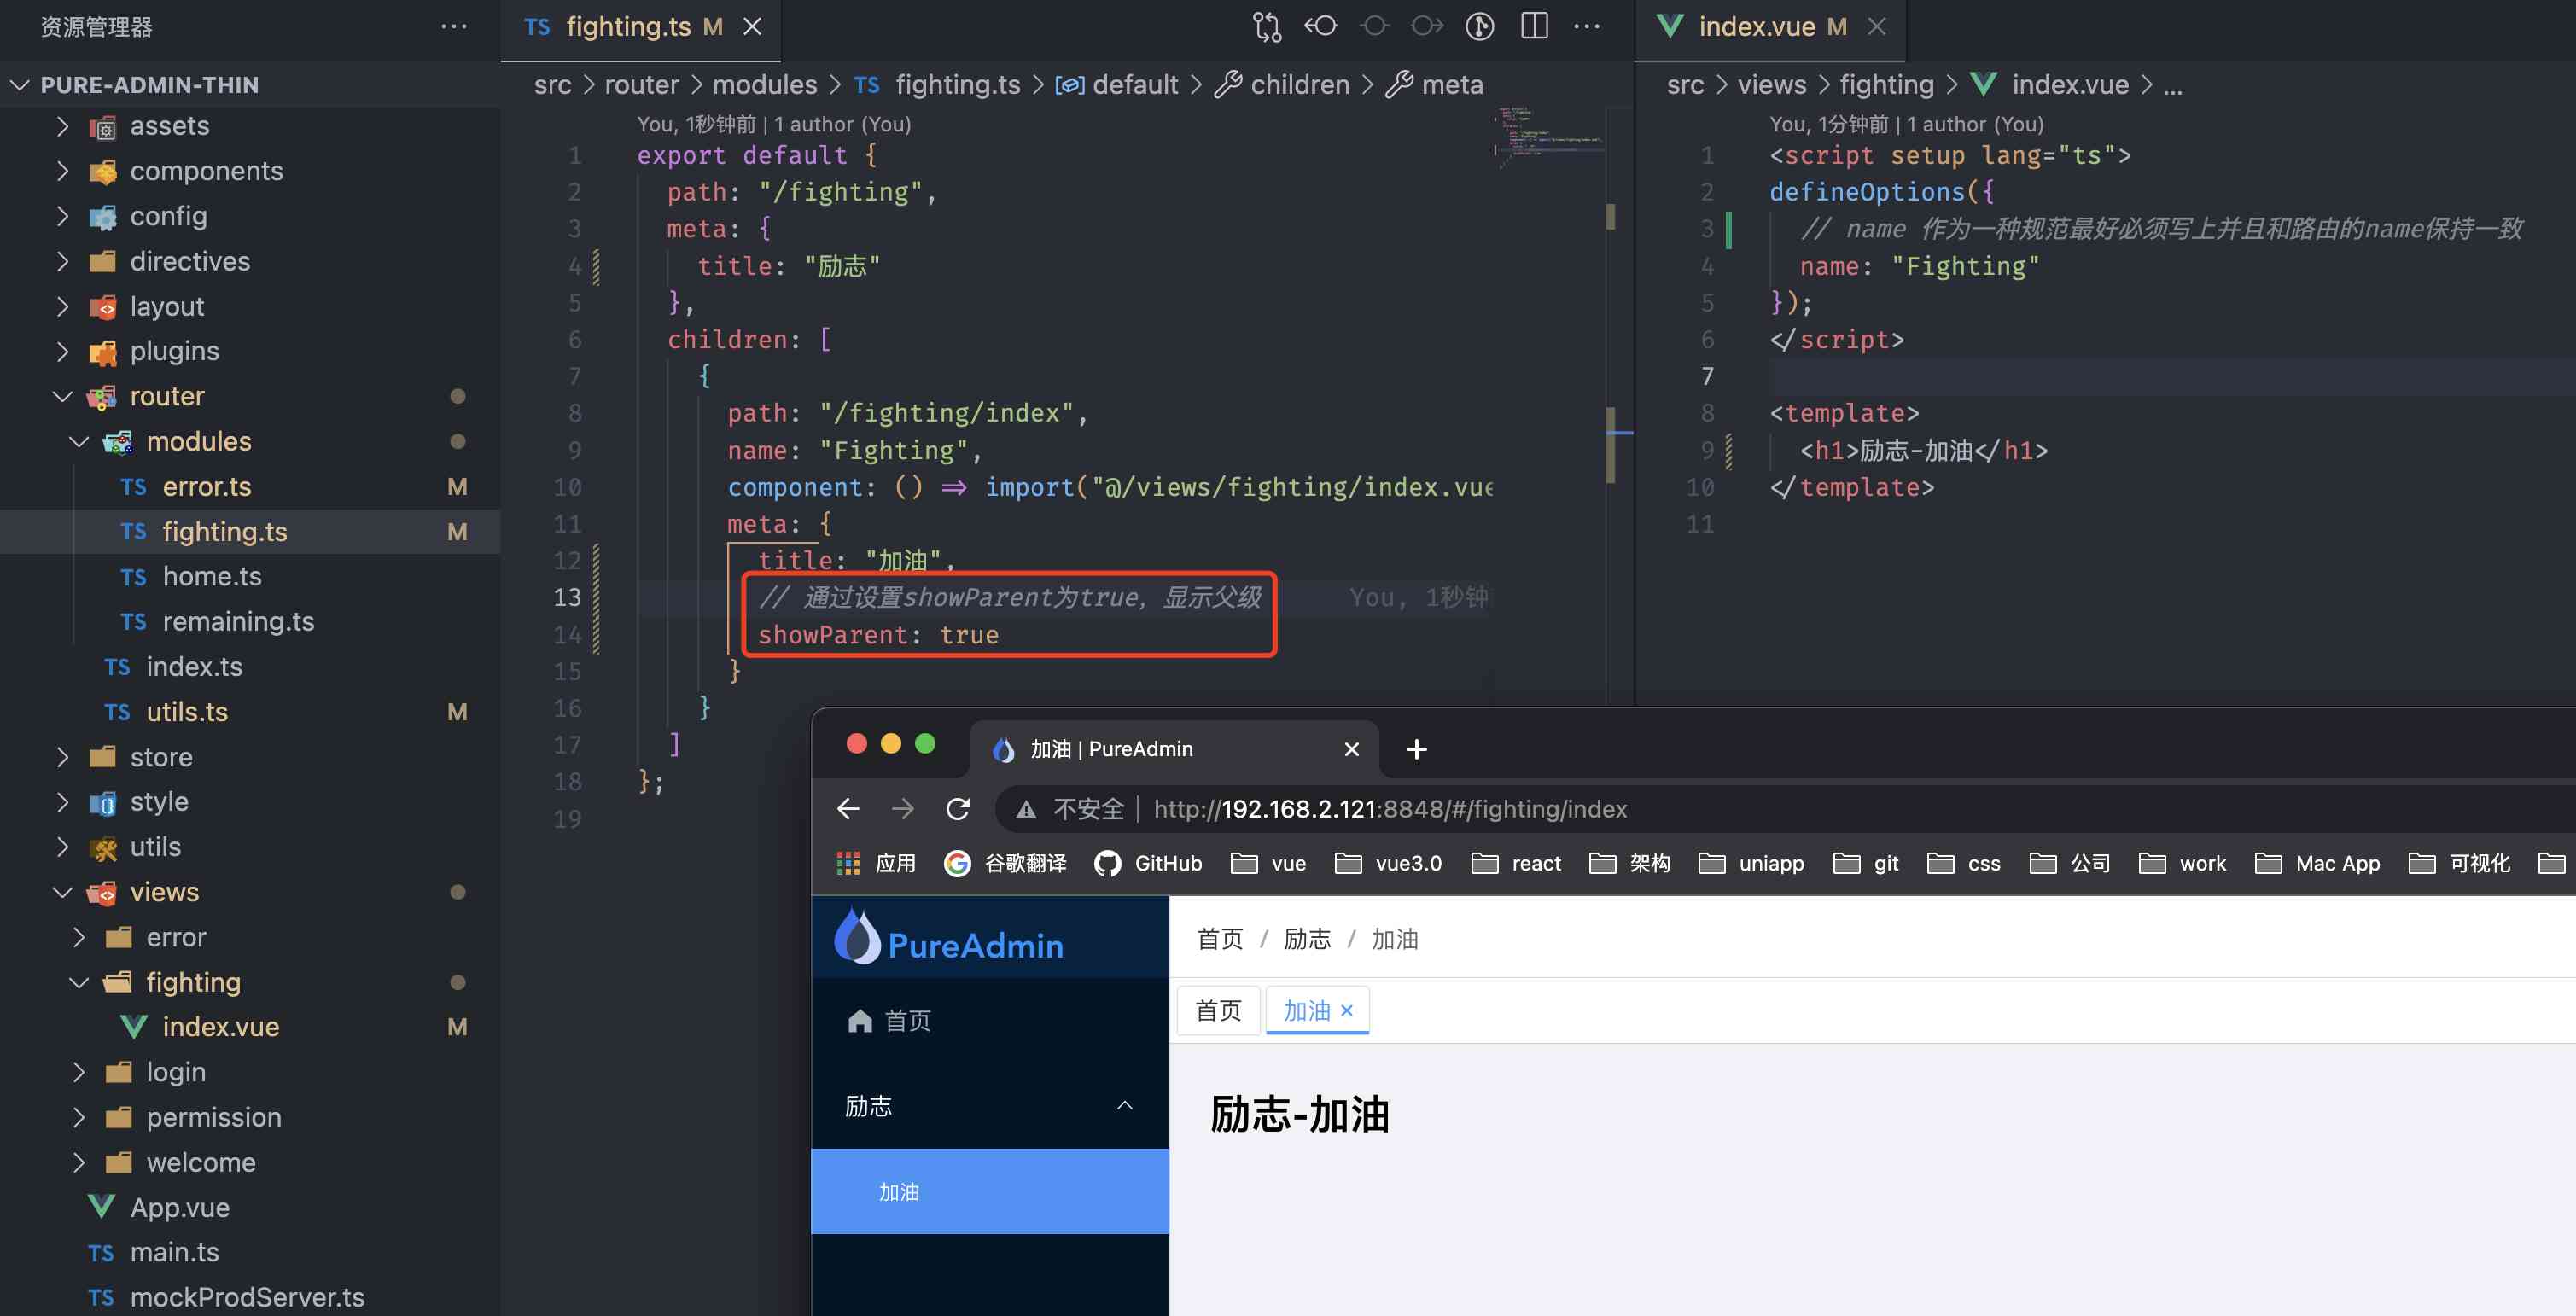The height and width of the screenshot is (1316, 2576).
Task: Open utils.ts in the file tree
Action: 187,712
